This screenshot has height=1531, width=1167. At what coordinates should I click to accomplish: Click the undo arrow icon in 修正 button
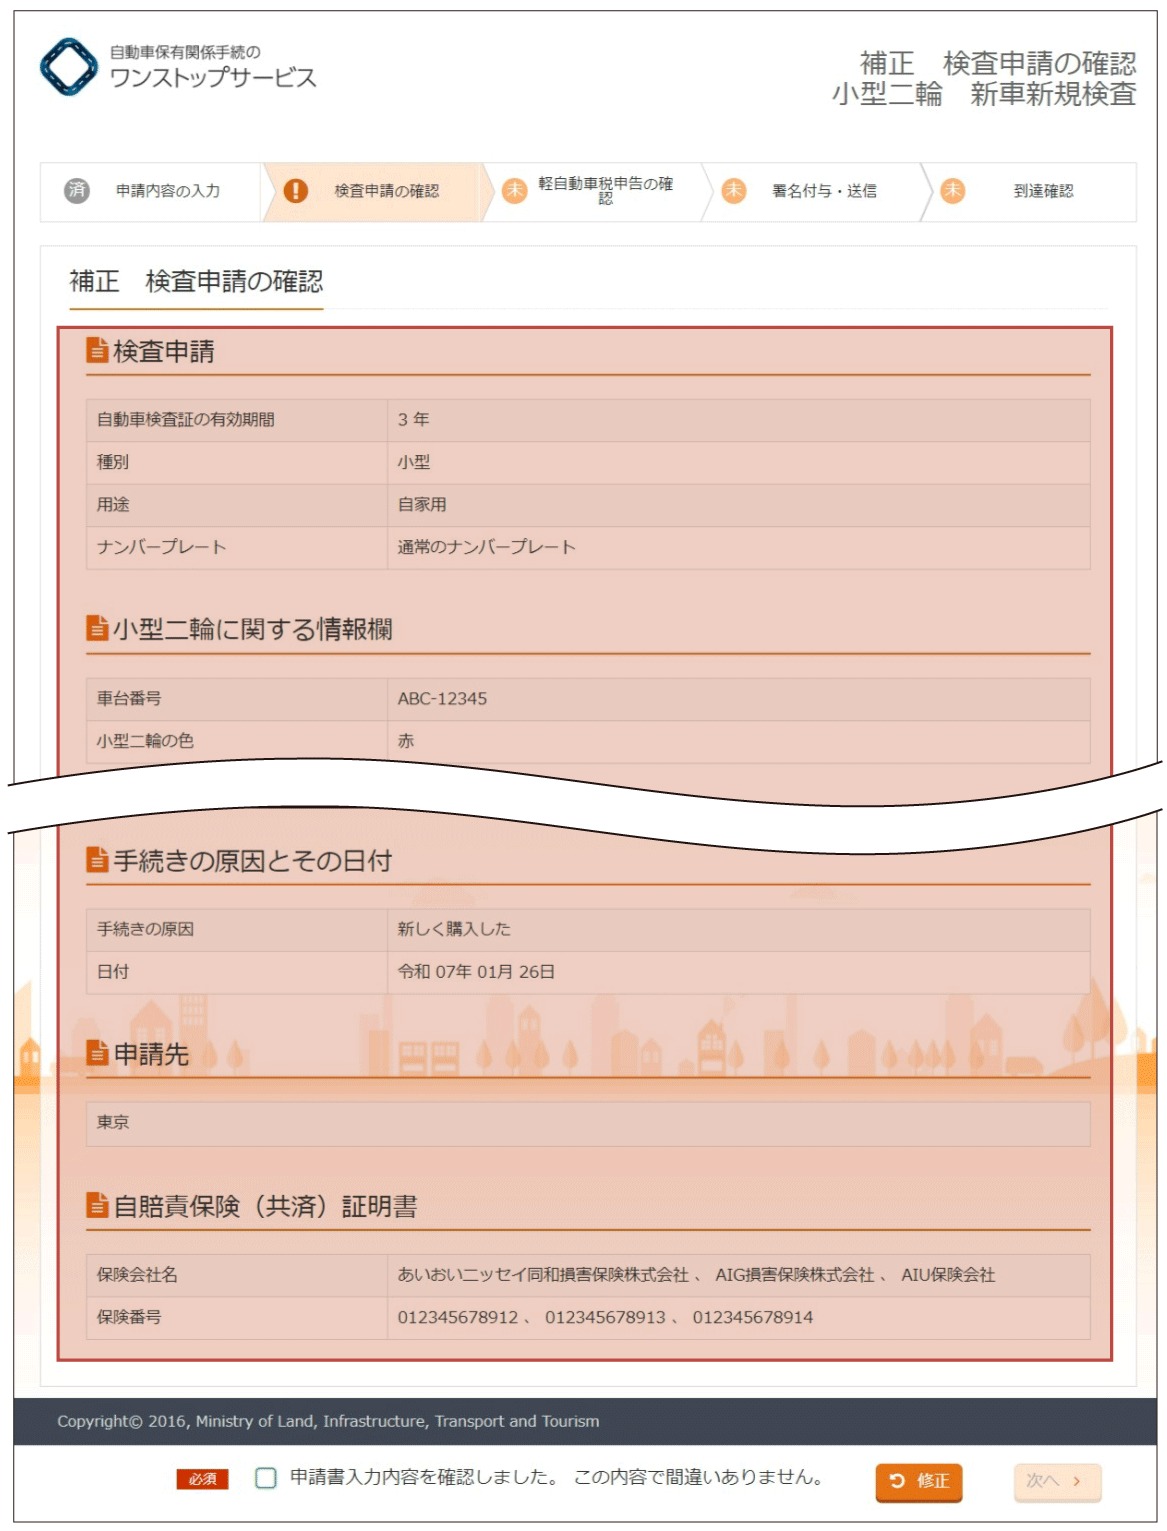897,1480
